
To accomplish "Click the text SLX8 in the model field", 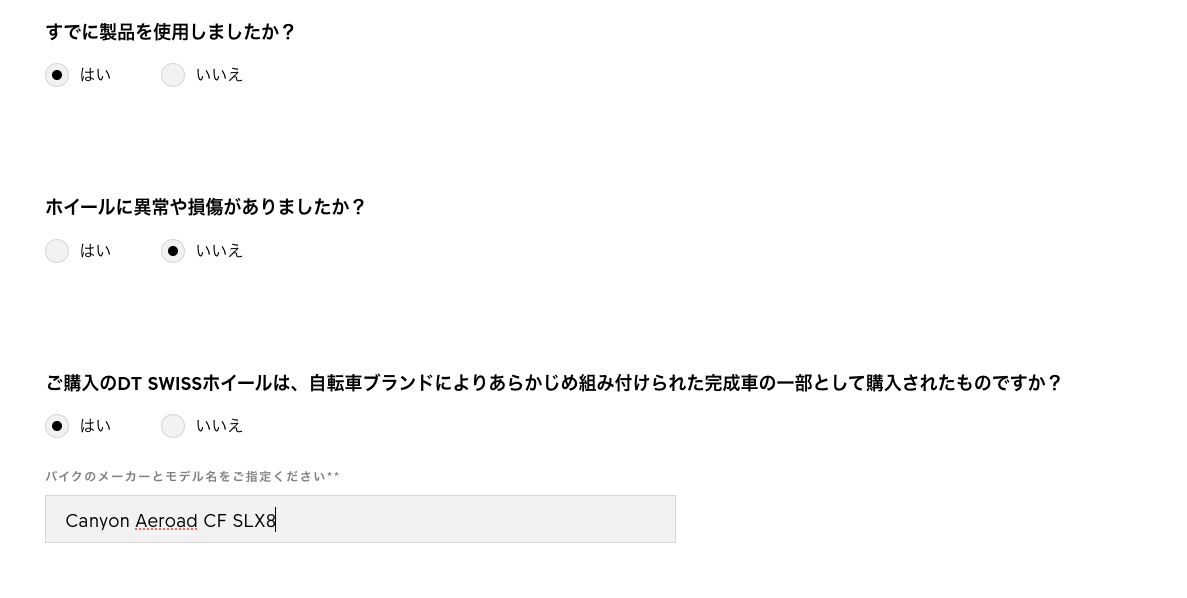I will tap(253, 521).
